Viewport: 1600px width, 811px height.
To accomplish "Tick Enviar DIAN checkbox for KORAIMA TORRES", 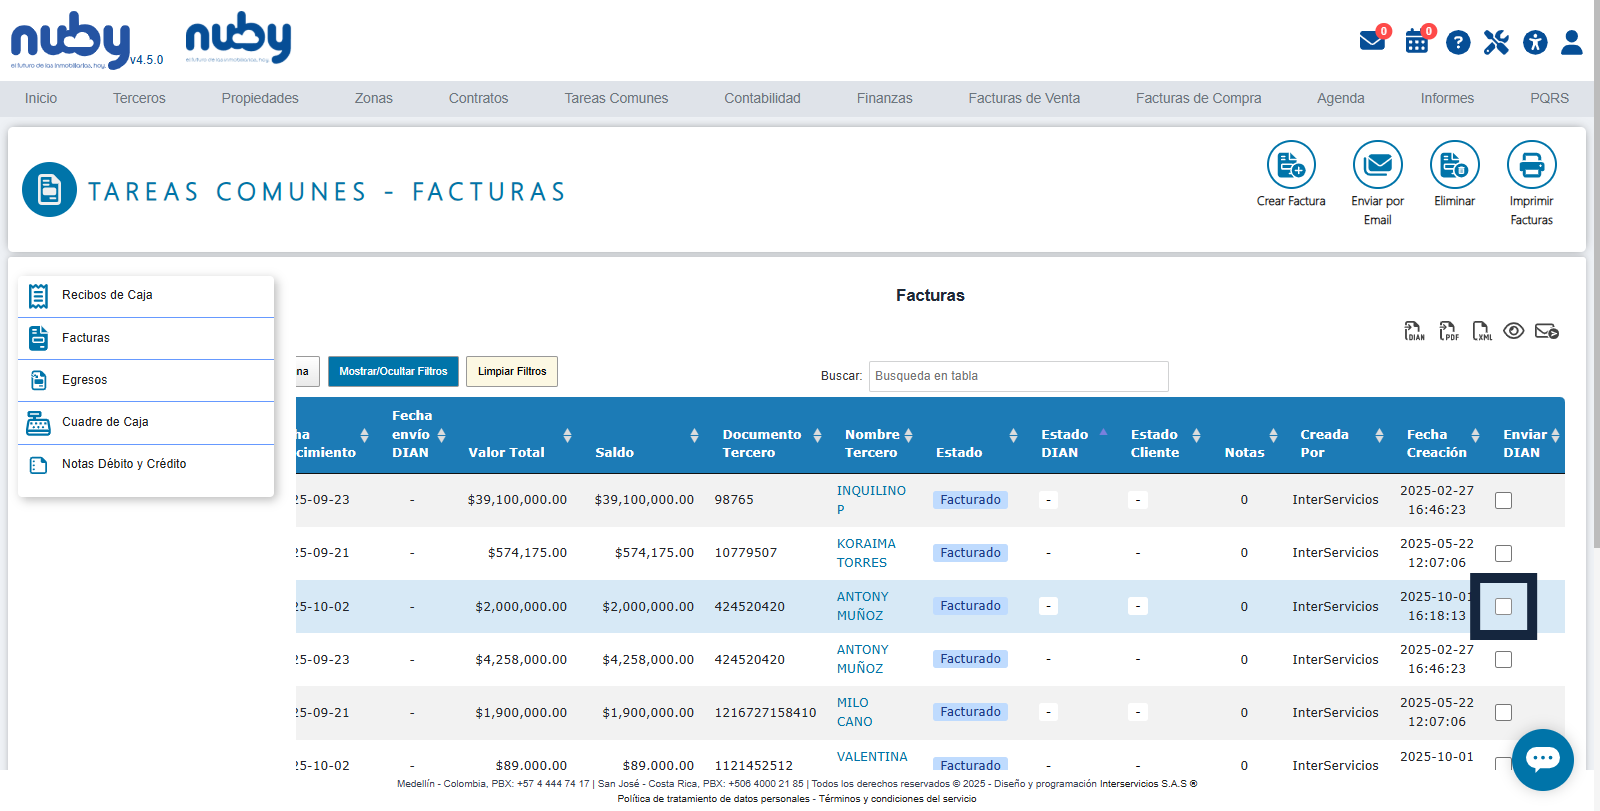I will click(1503, 553).
